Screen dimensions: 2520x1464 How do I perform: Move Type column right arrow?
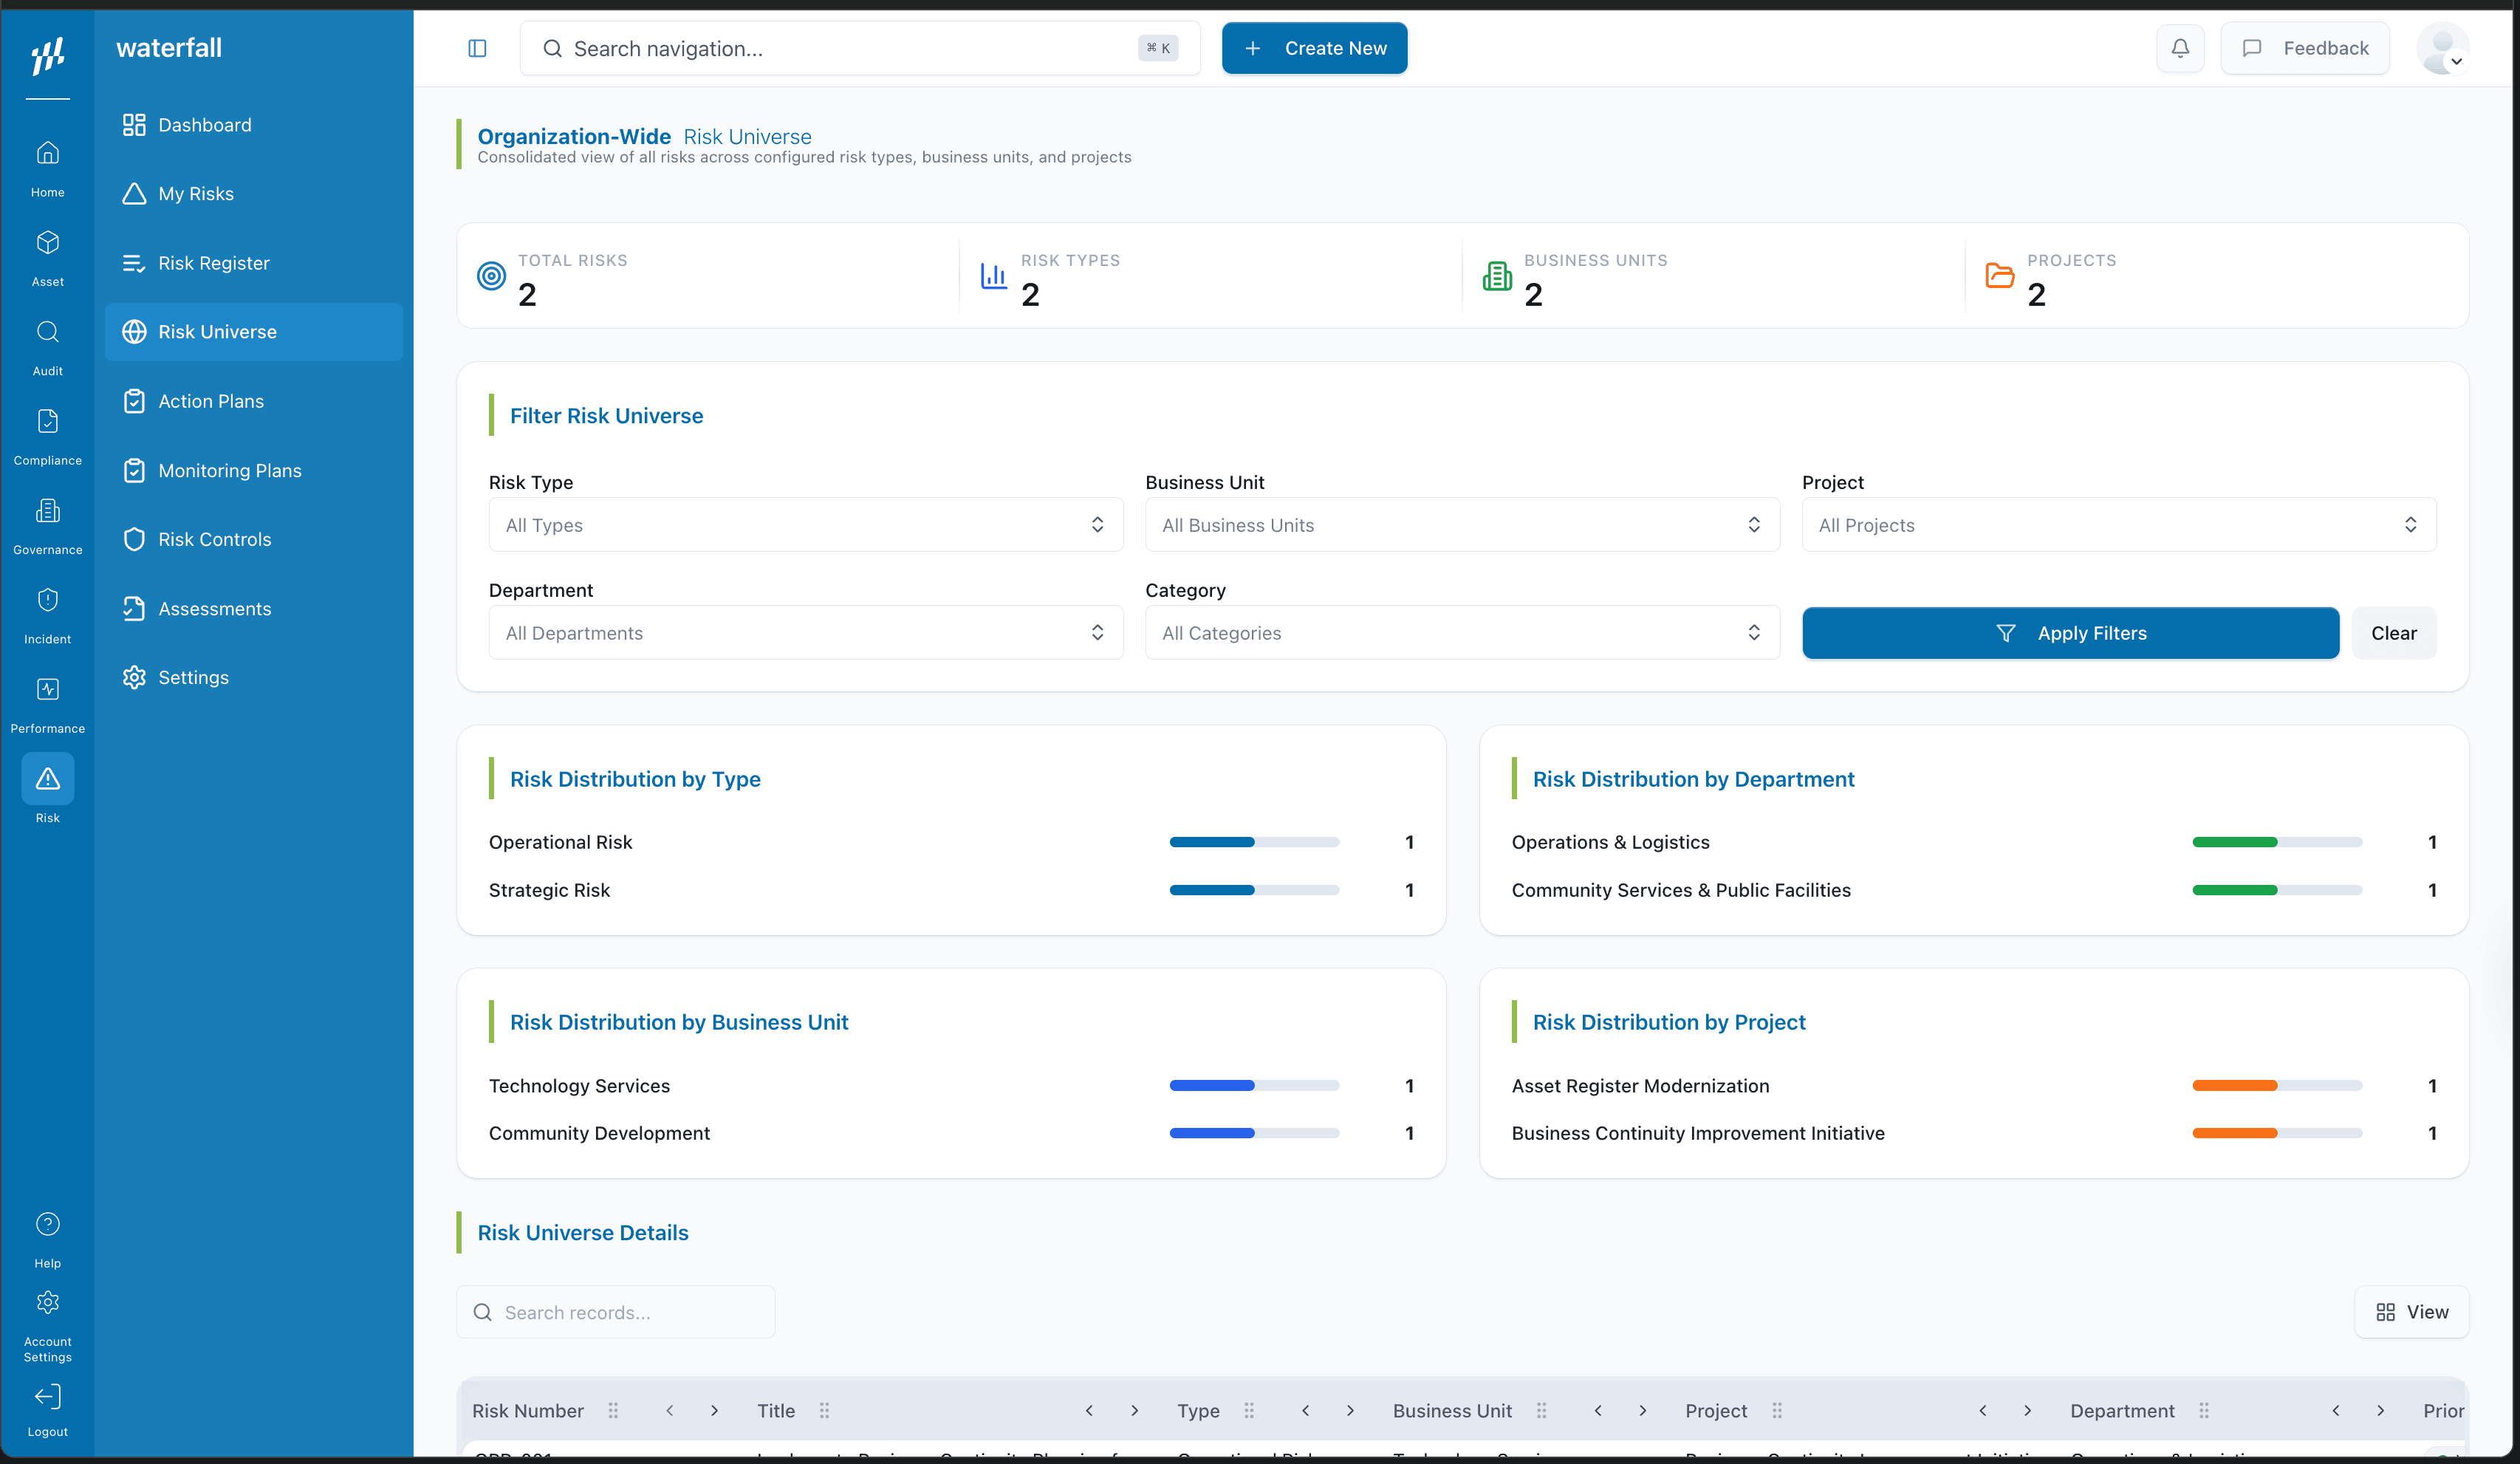coord(1350,1410)
